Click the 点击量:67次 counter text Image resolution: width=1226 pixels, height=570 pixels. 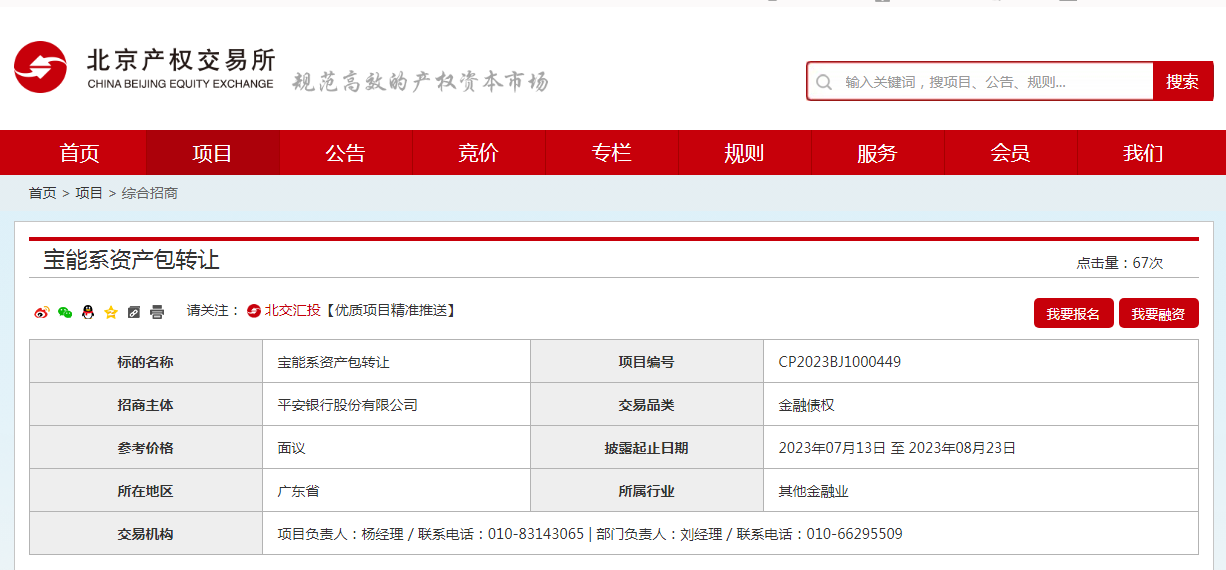tap(1120, 263)
